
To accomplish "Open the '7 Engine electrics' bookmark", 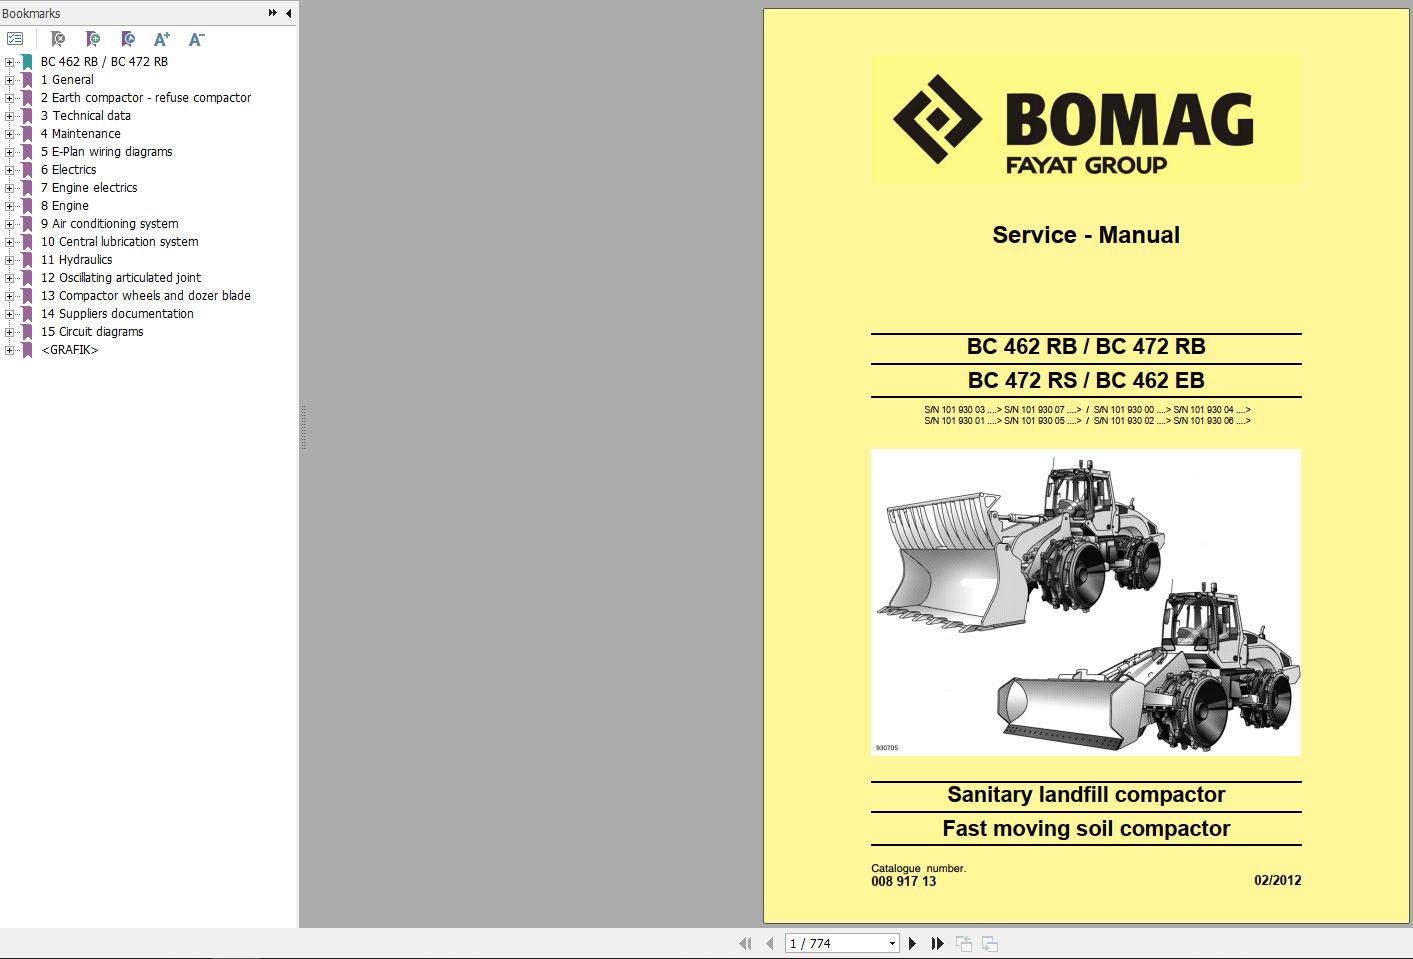I will 89,188.
